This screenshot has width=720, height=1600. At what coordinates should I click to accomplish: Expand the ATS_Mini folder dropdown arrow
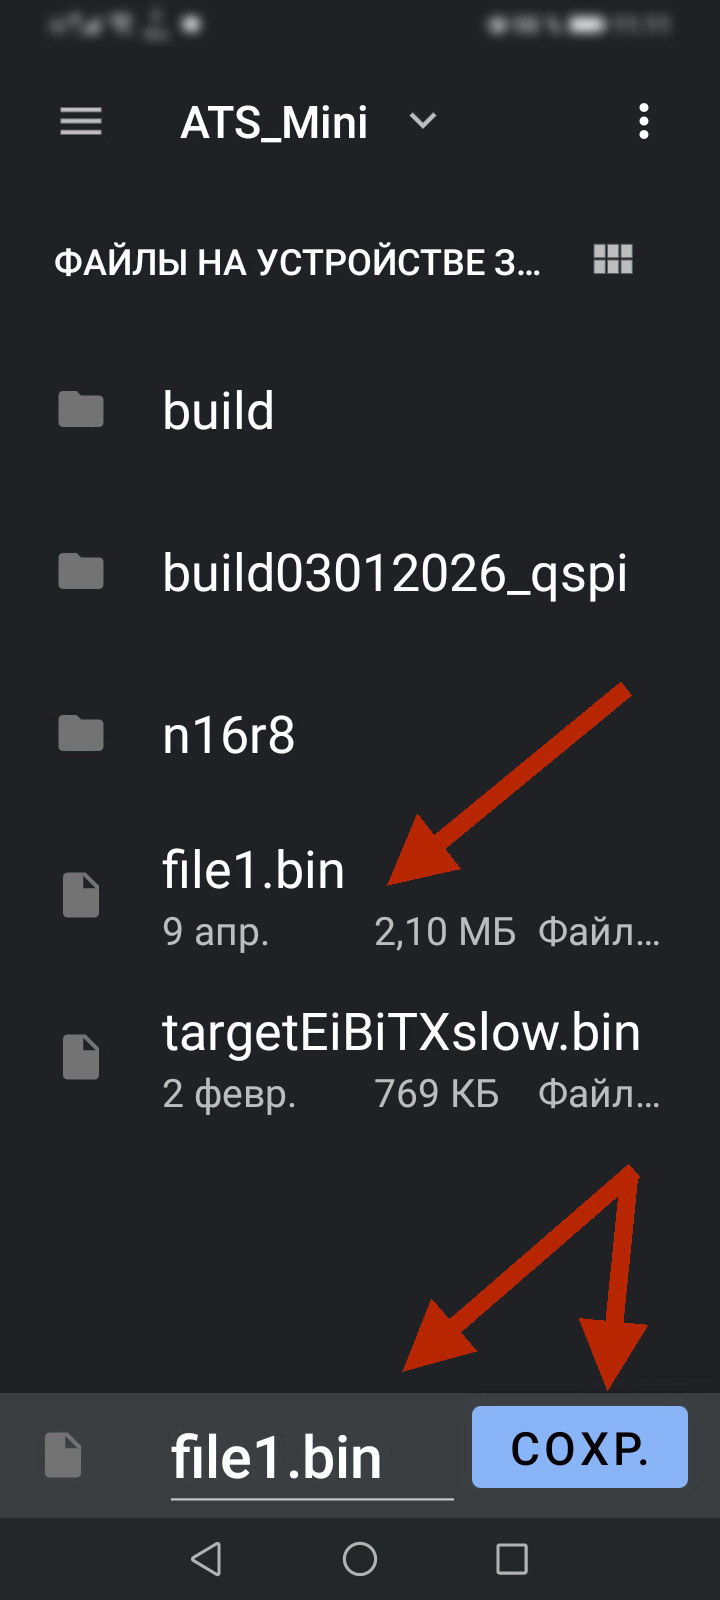(x=423, y=122)
